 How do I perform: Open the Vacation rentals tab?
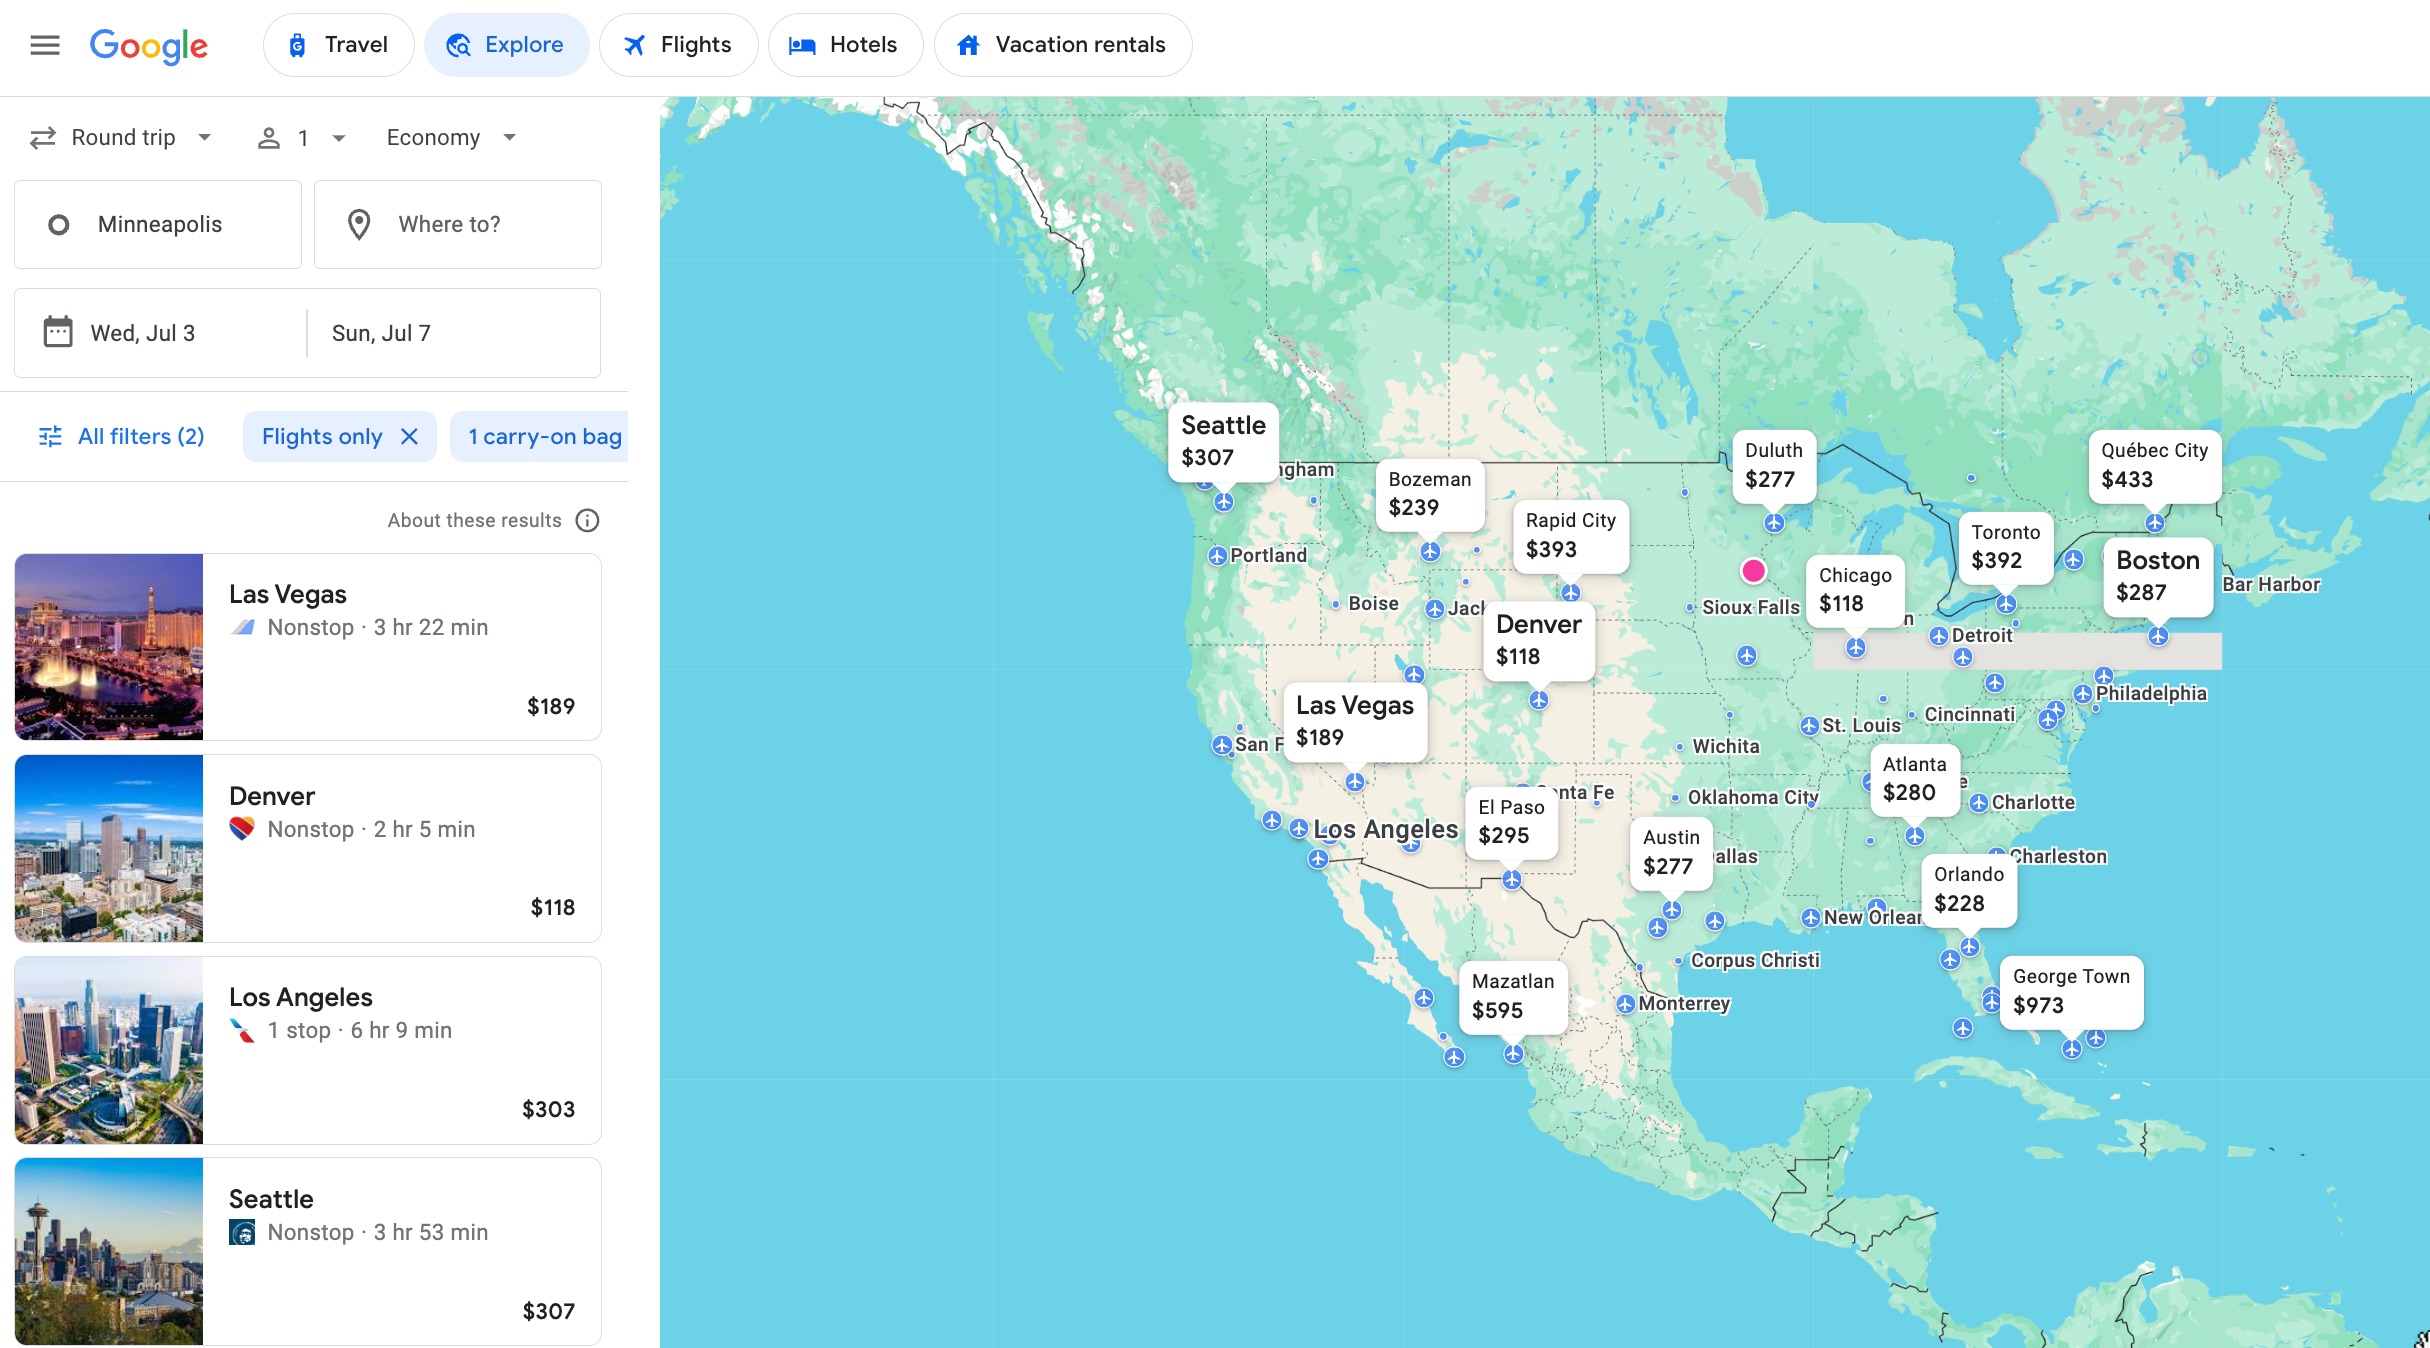1062,45
